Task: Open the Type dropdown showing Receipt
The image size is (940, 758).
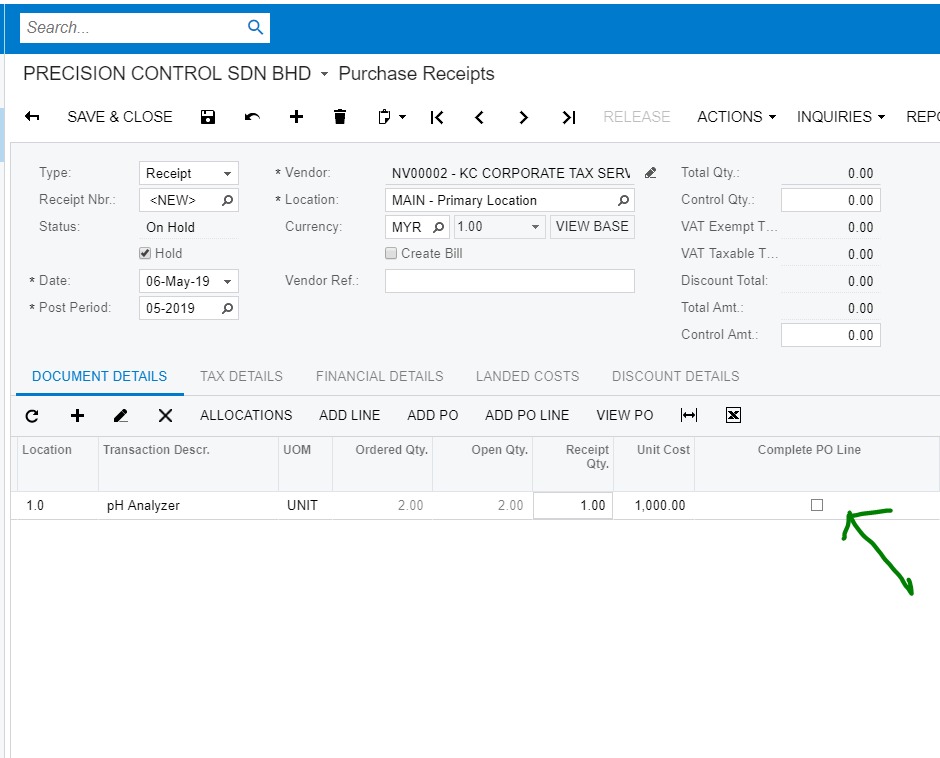Action: point(228,172)
